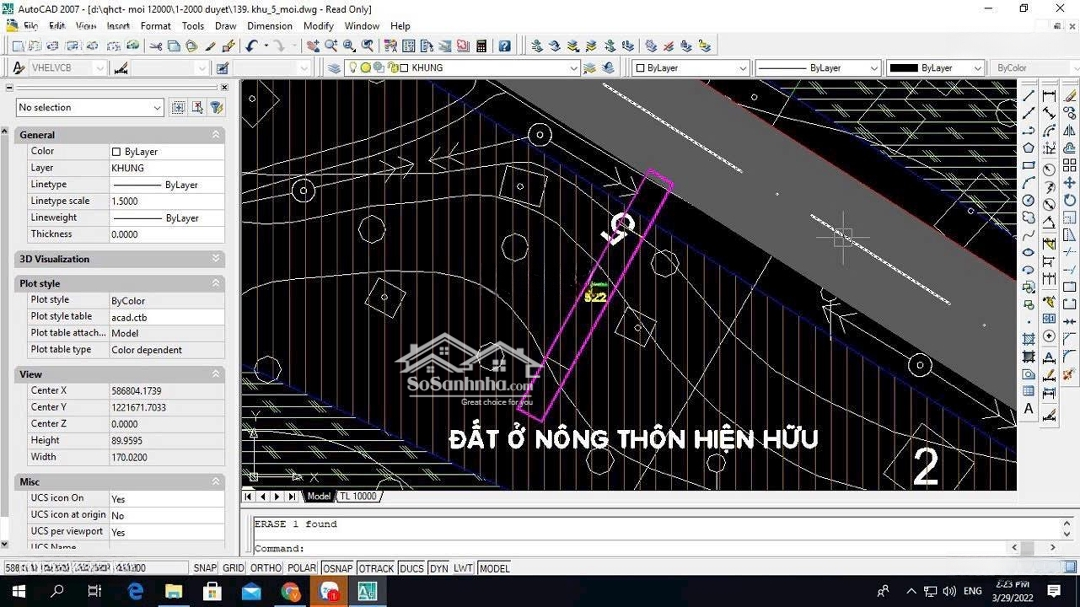The height and width of the screenshot is (607, 1080).
Task: Pick the Multiline Text tool
Action: pyautogui.click(x=1029, y=409)
